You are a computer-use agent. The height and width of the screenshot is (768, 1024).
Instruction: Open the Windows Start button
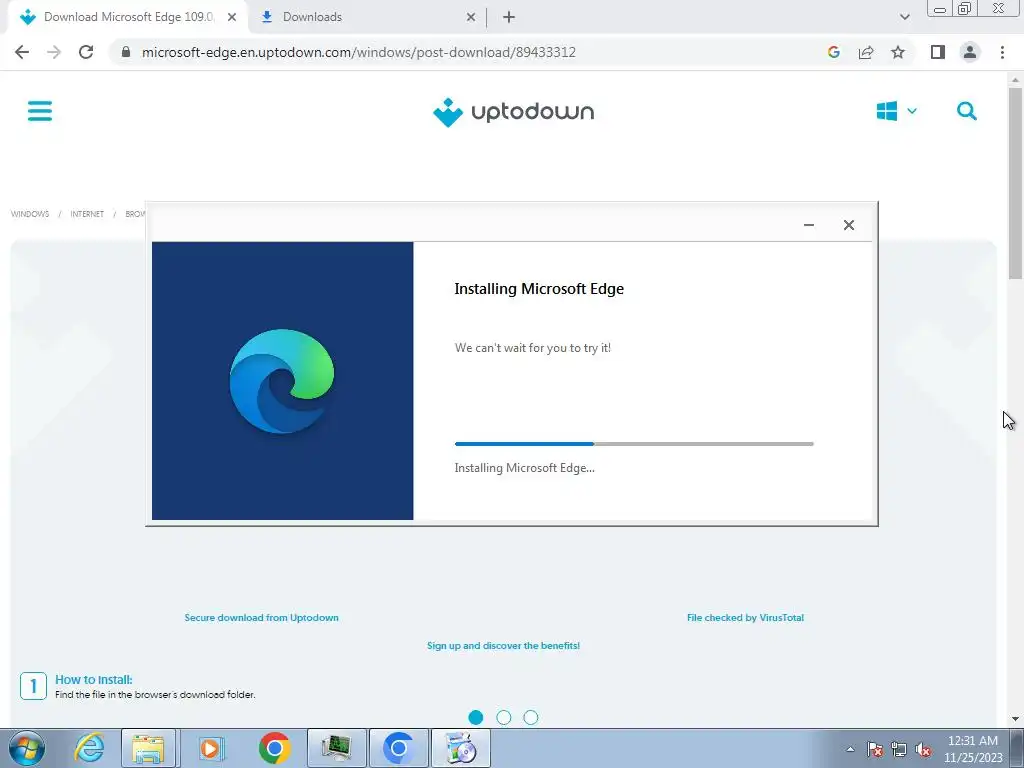(x=26, y=748)
